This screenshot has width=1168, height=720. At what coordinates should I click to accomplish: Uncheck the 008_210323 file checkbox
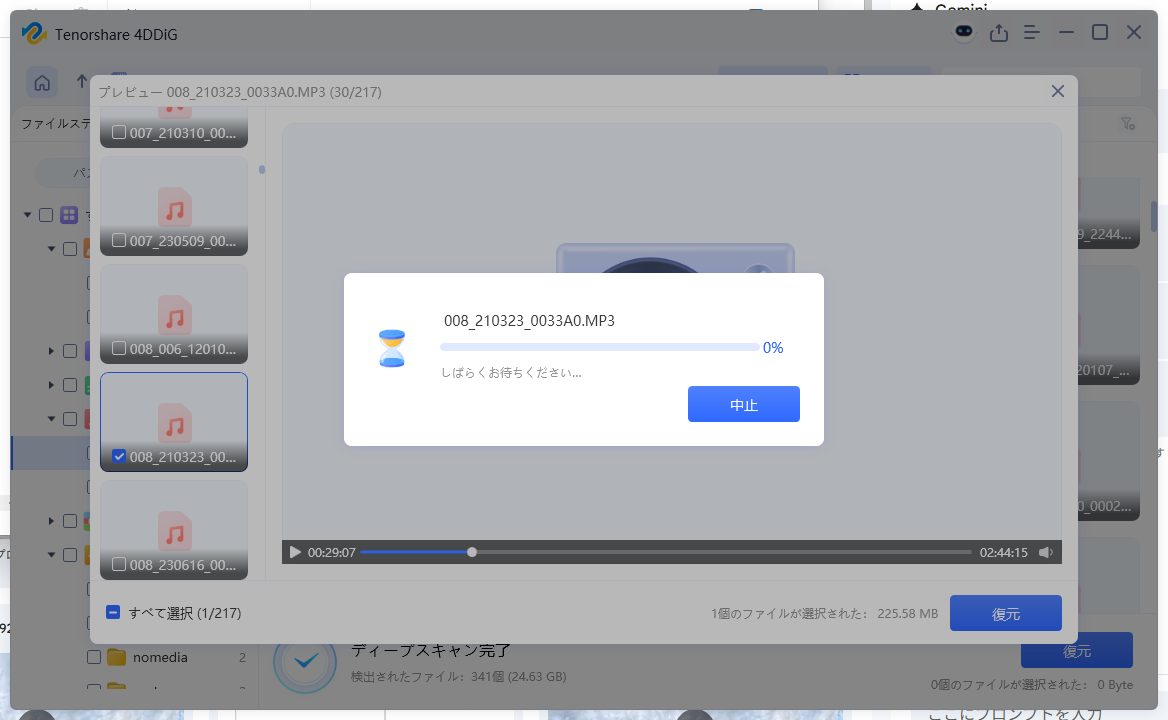tap(119, 457)
